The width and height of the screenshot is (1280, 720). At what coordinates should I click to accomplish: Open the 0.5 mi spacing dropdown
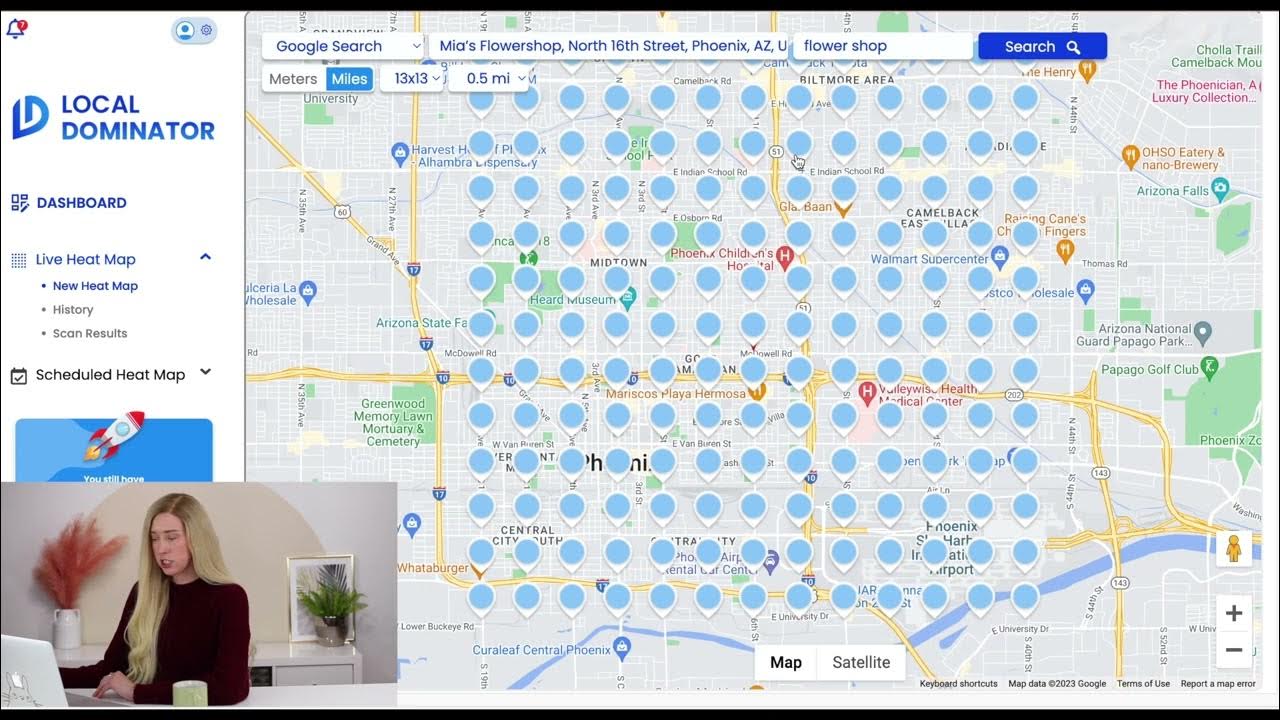[489, 79]
